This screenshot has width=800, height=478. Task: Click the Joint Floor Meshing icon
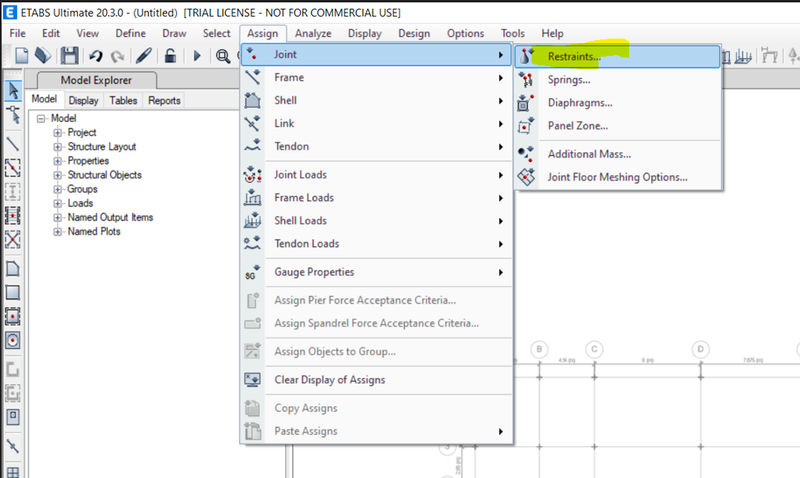tap(526, 177)
